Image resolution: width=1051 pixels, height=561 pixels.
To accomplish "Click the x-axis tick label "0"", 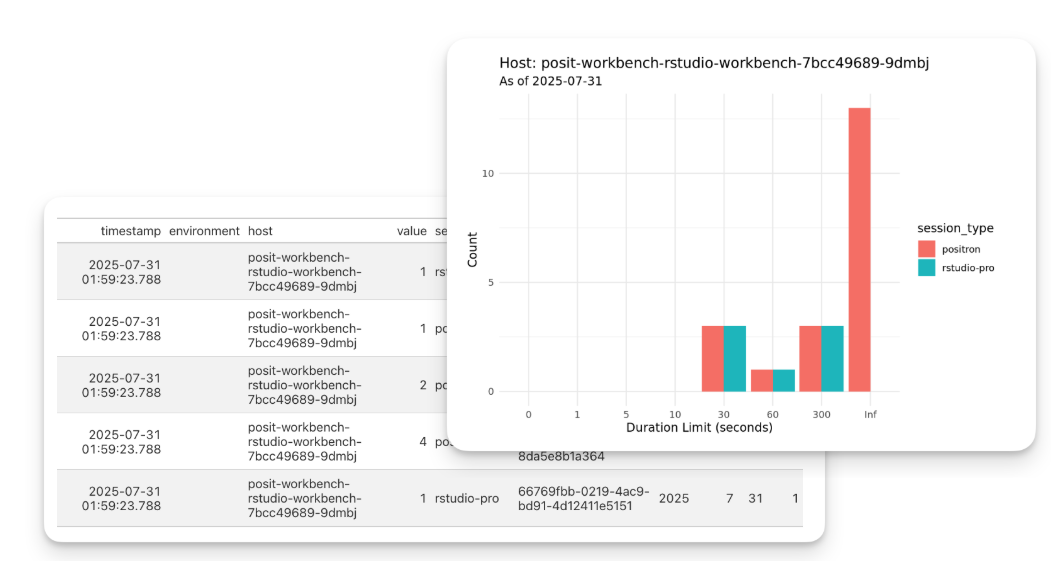I will [528, 414].
